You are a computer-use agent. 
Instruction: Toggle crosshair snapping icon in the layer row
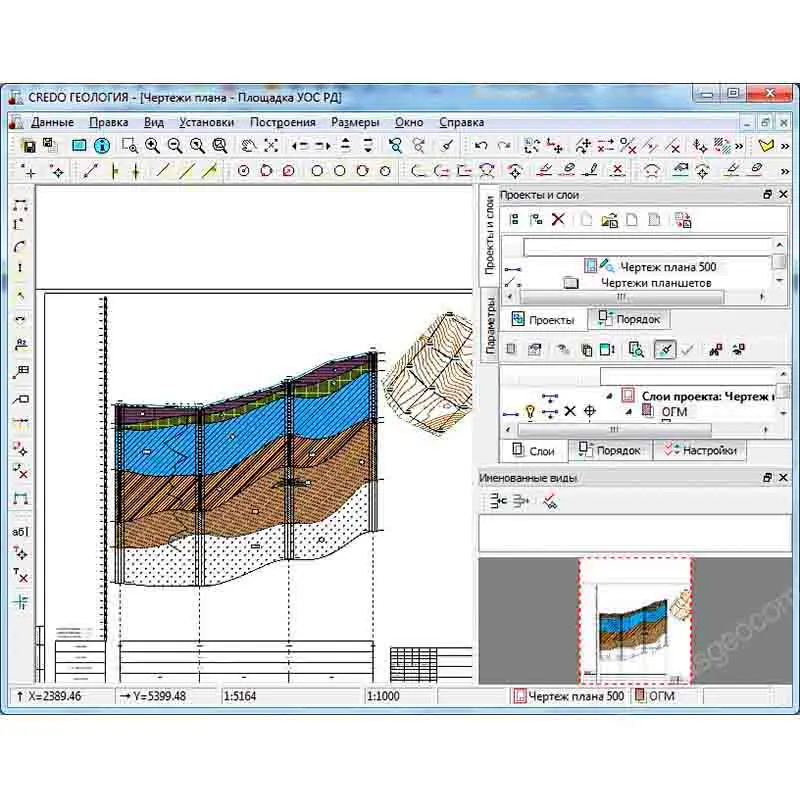(590, 411)
